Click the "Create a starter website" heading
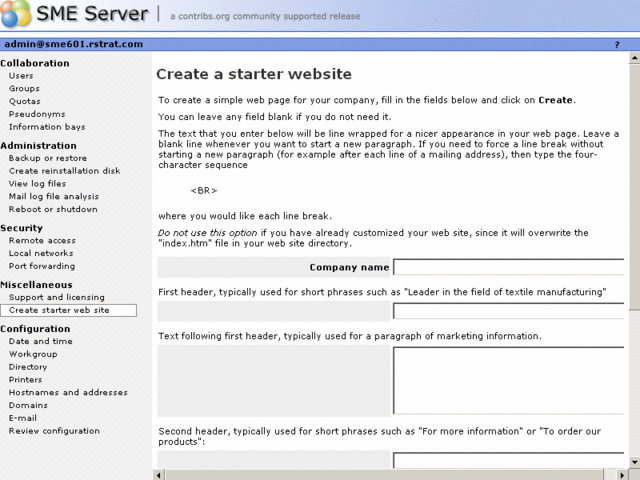The width and height of the screenshot is (640, 480). pos(254,74)
